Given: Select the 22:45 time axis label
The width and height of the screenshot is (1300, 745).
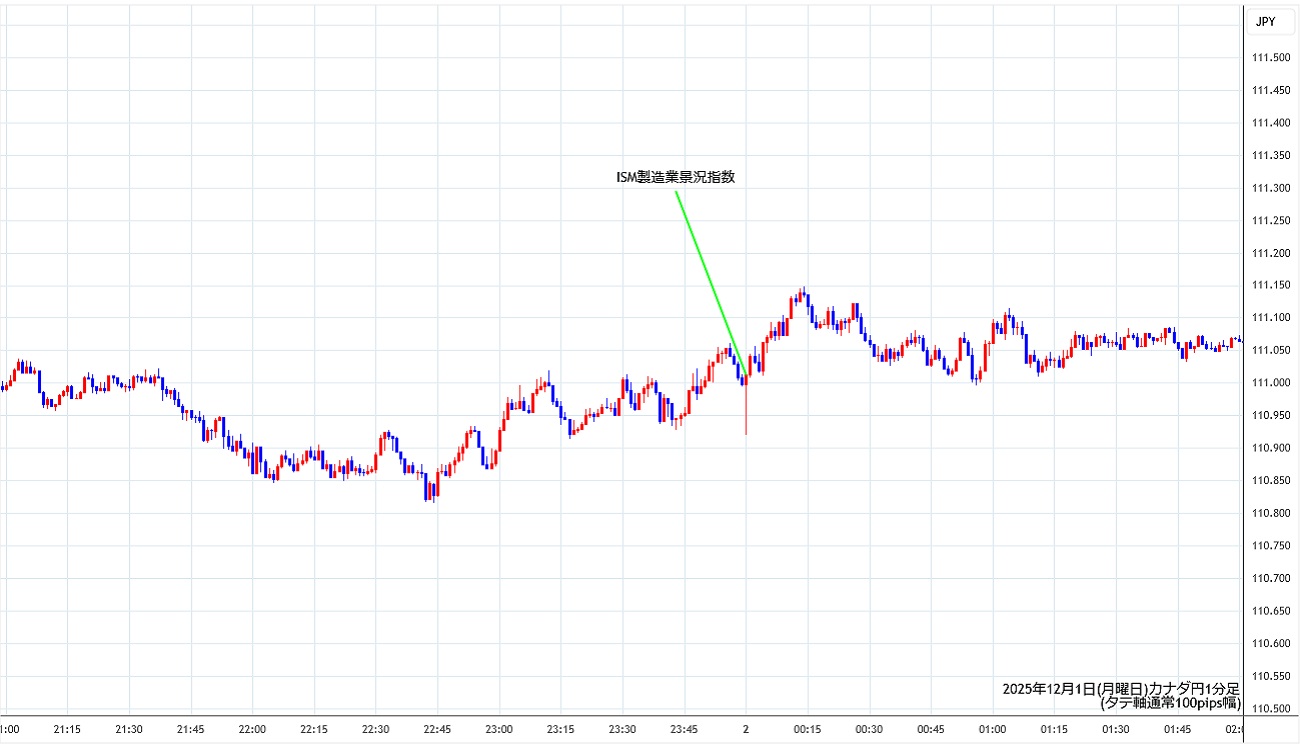Looking at the screenshot, I should 437,729.
